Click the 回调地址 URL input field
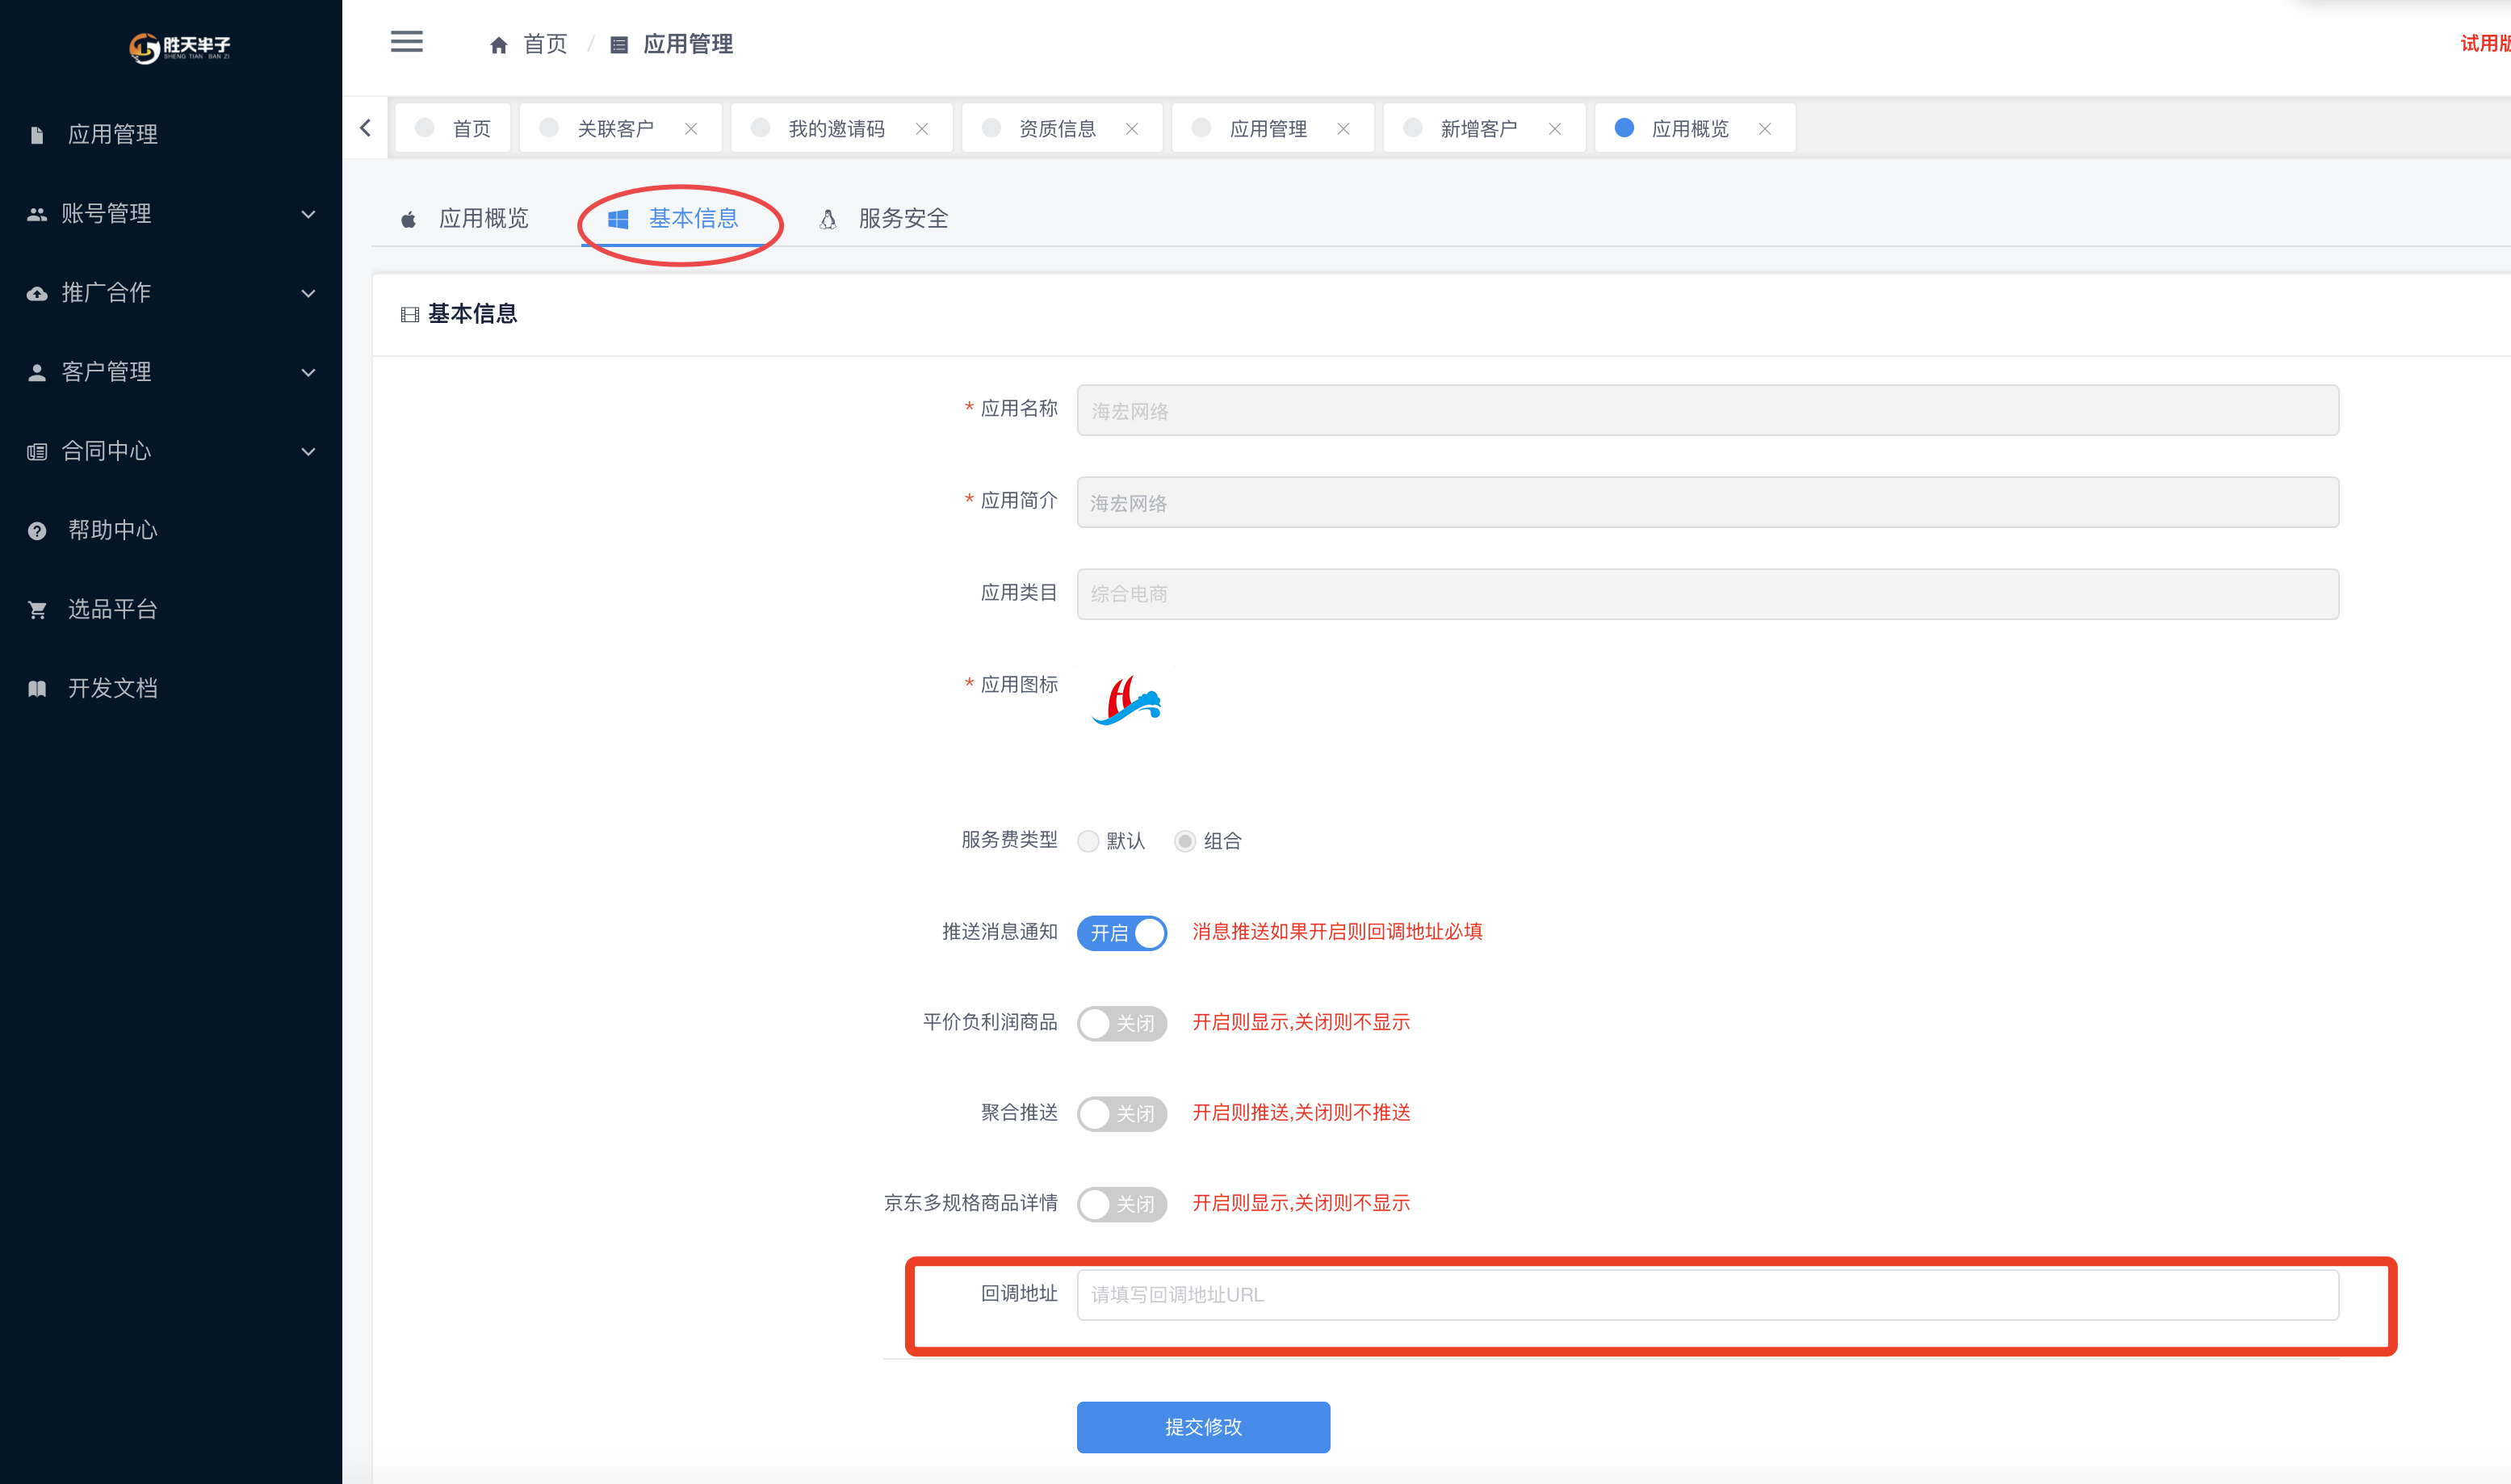Image resolution: width=2511 pixels, height=1484 pixels. (x=1707, y=1295)
